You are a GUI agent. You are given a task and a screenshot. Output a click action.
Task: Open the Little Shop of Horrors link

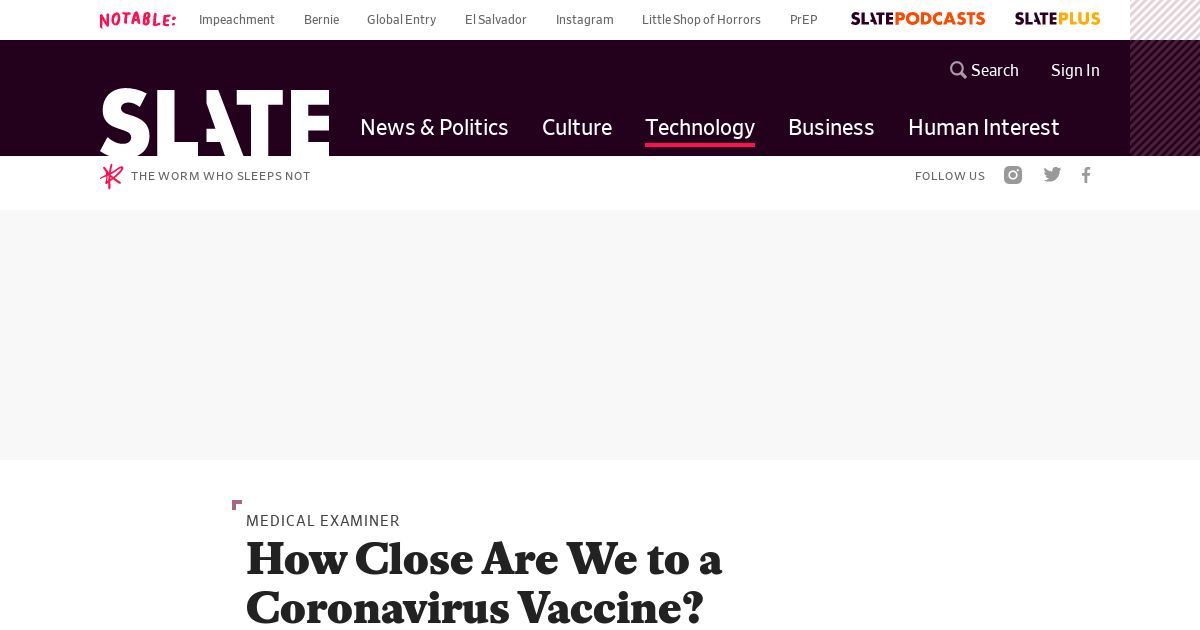(701, 20)
